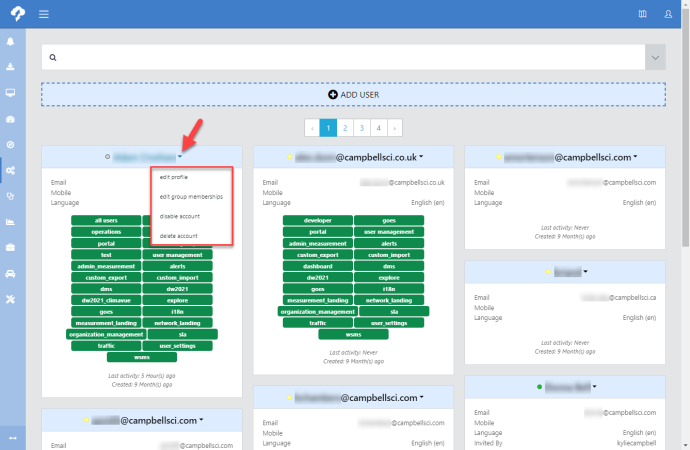Click the kyliecampbell invited-by text
Image resolution: width=690 pixels, height=450 pixels.
point(636,443)
